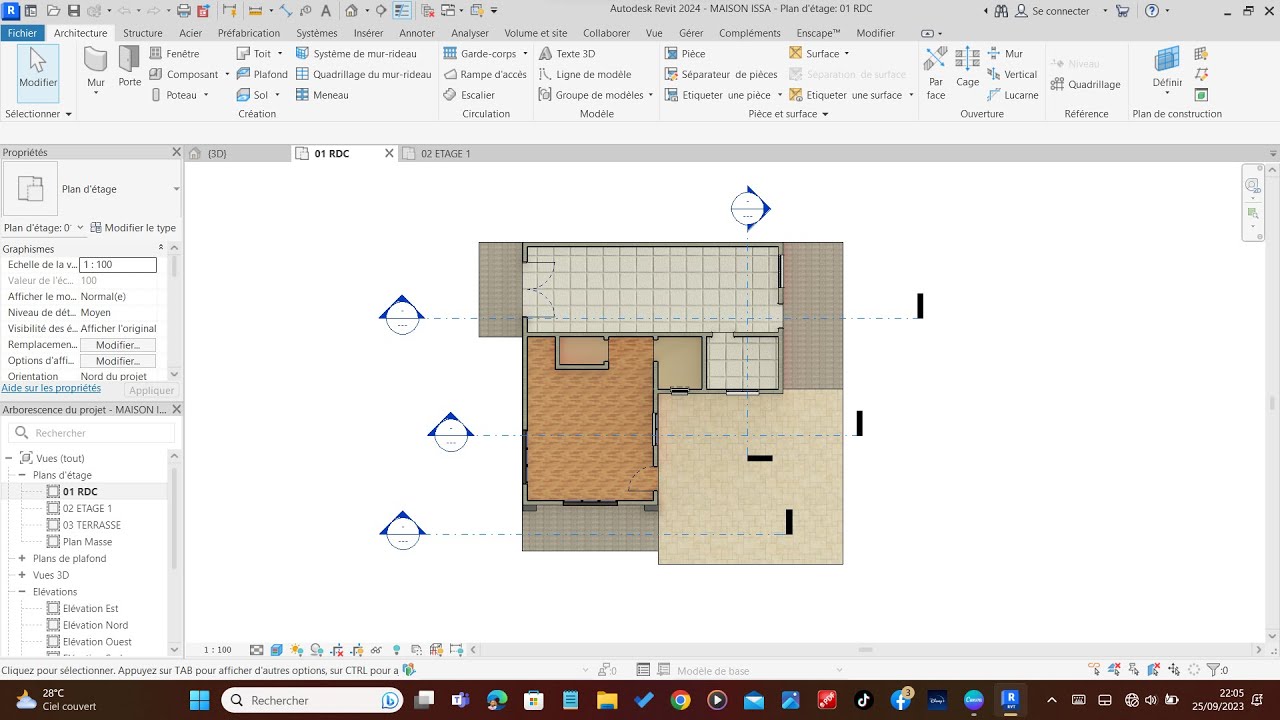Click the Appliquer button in properties

tap(152, 390)
